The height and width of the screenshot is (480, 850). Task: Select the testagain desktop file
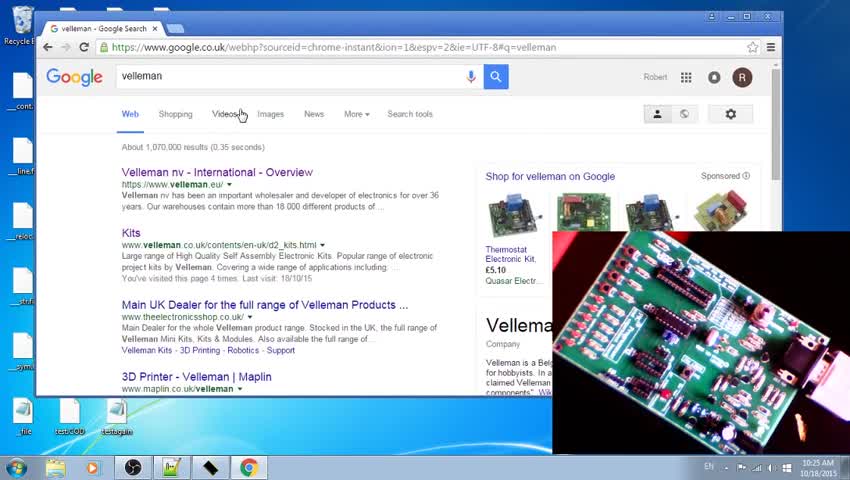pos(117,417)
